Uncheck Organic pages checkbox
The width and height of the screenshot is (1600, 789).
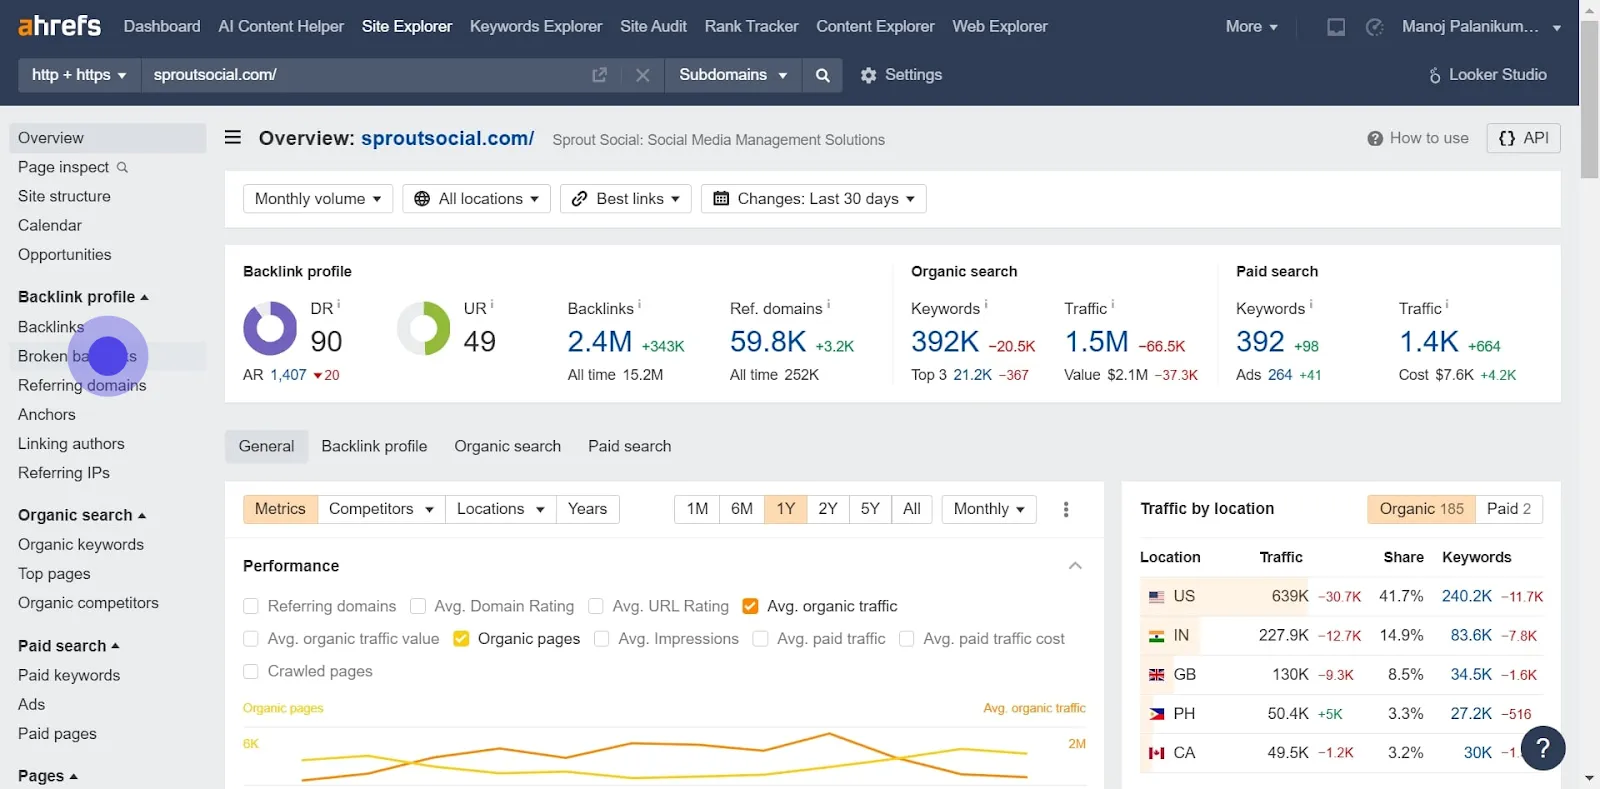pyautogui.click(x=461, y=639)
